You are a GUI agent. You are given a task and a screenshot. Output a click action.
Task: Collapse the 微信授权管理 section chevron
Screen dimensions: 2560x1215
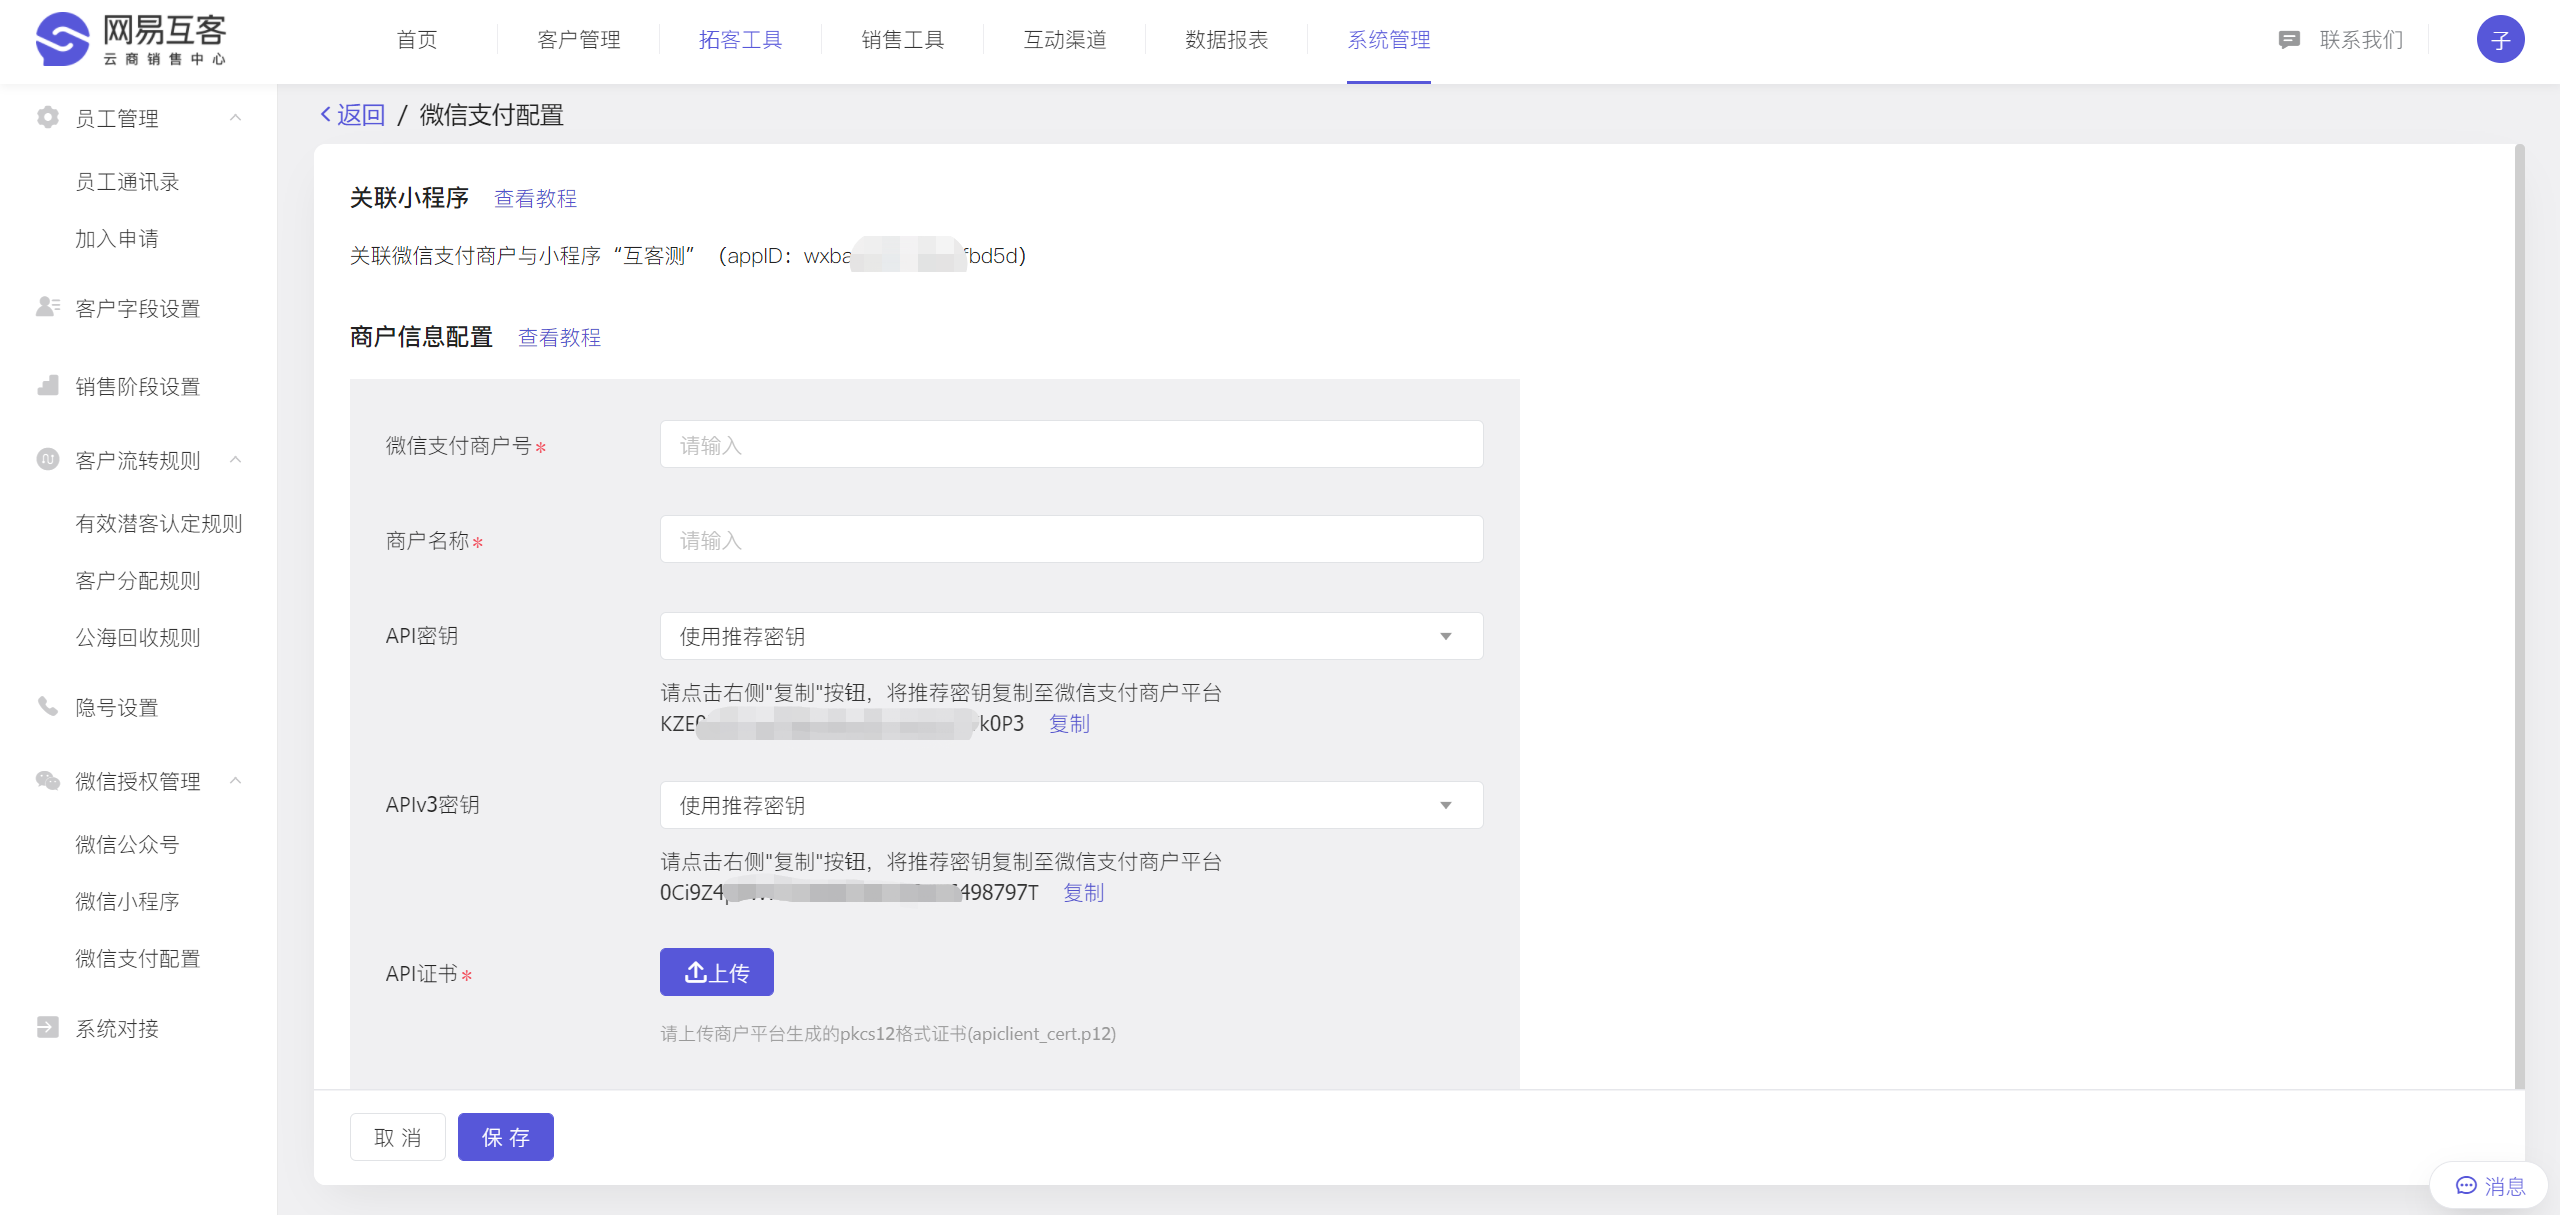click(235, 781)
